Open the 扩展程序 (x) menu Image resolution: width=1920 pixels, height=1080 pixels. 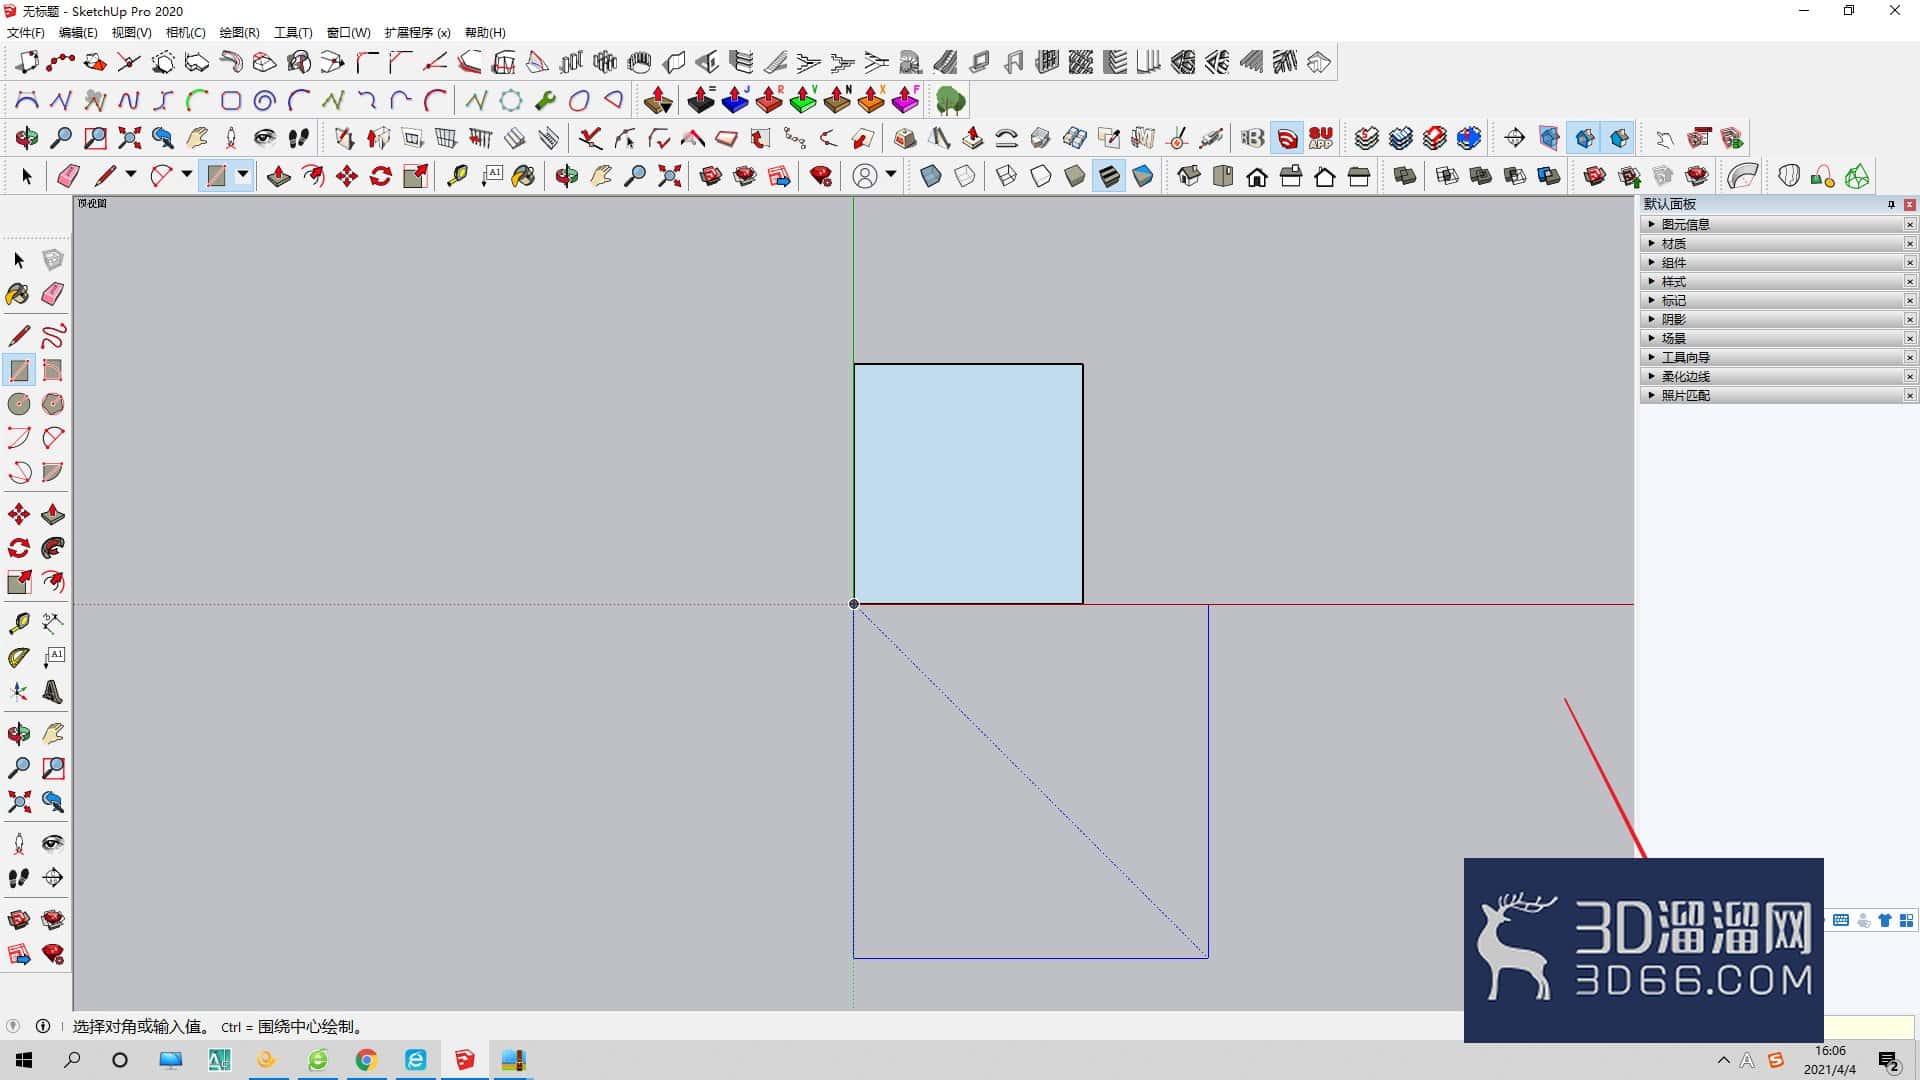coord(417,33)
